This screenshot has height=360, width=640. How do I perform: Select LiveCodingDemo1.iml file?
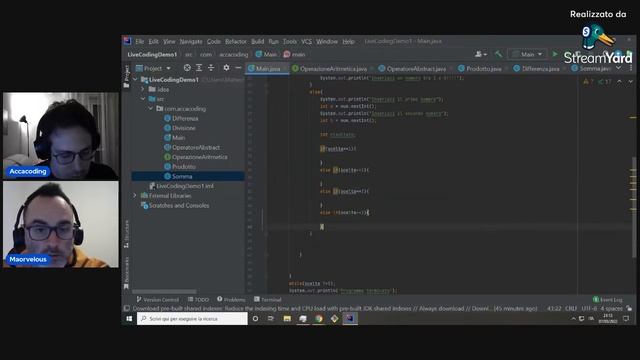[x=181, y=186]
